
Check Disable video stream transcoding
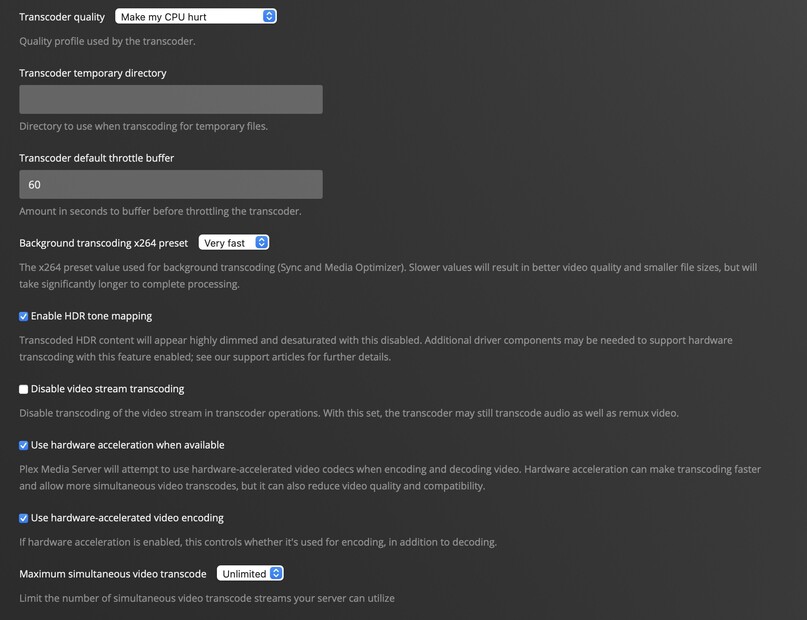click(24, 389)
